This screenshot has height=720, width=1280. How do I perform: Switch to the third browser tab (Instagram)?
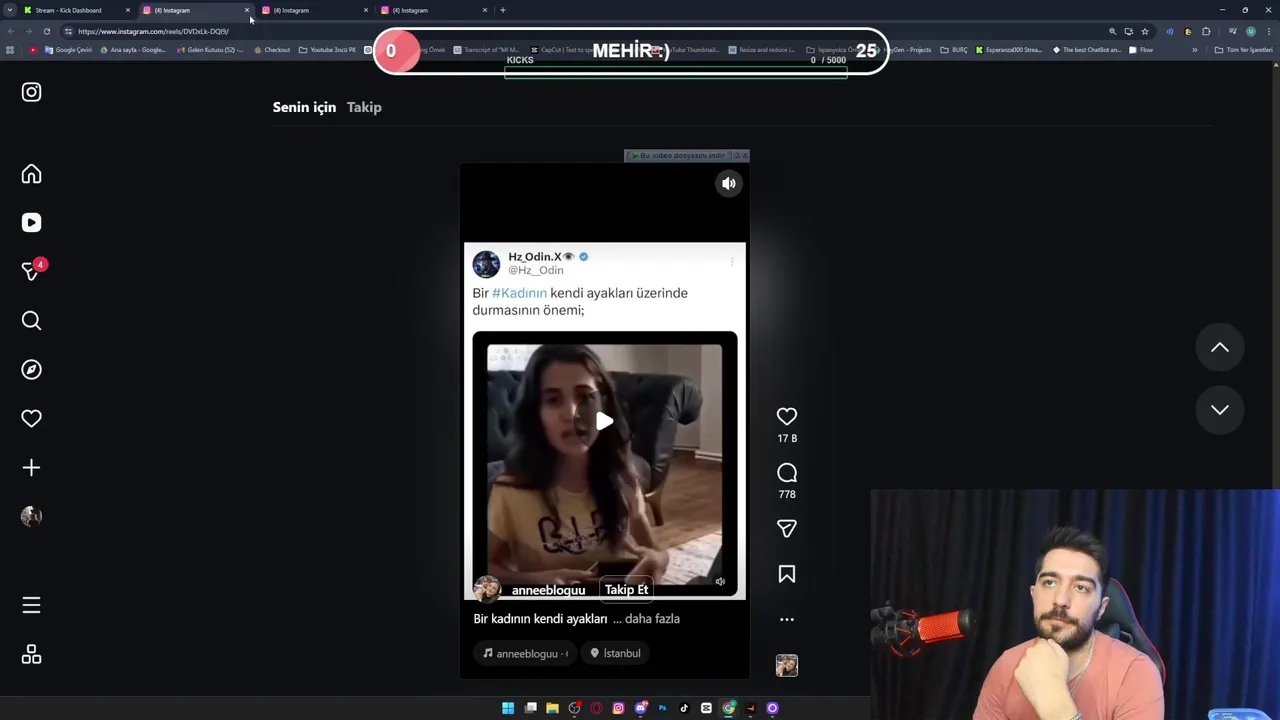313,10
